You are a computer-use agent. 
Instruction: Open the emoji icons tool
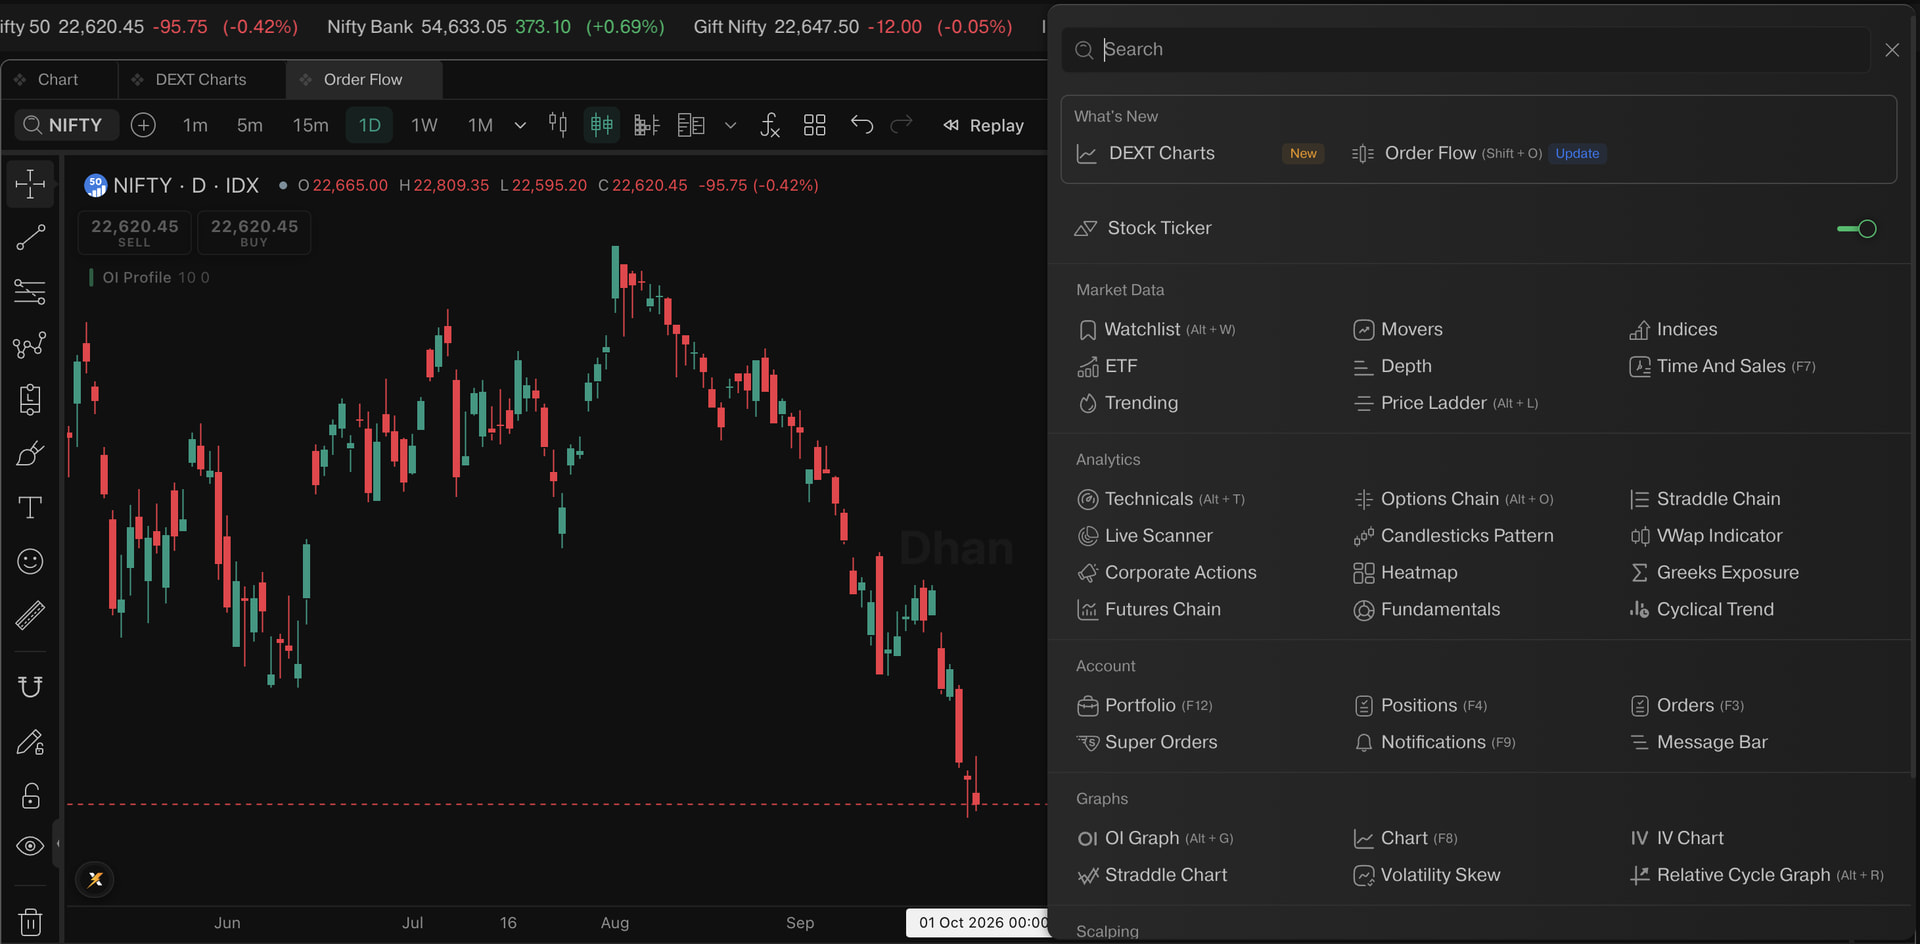30,562
